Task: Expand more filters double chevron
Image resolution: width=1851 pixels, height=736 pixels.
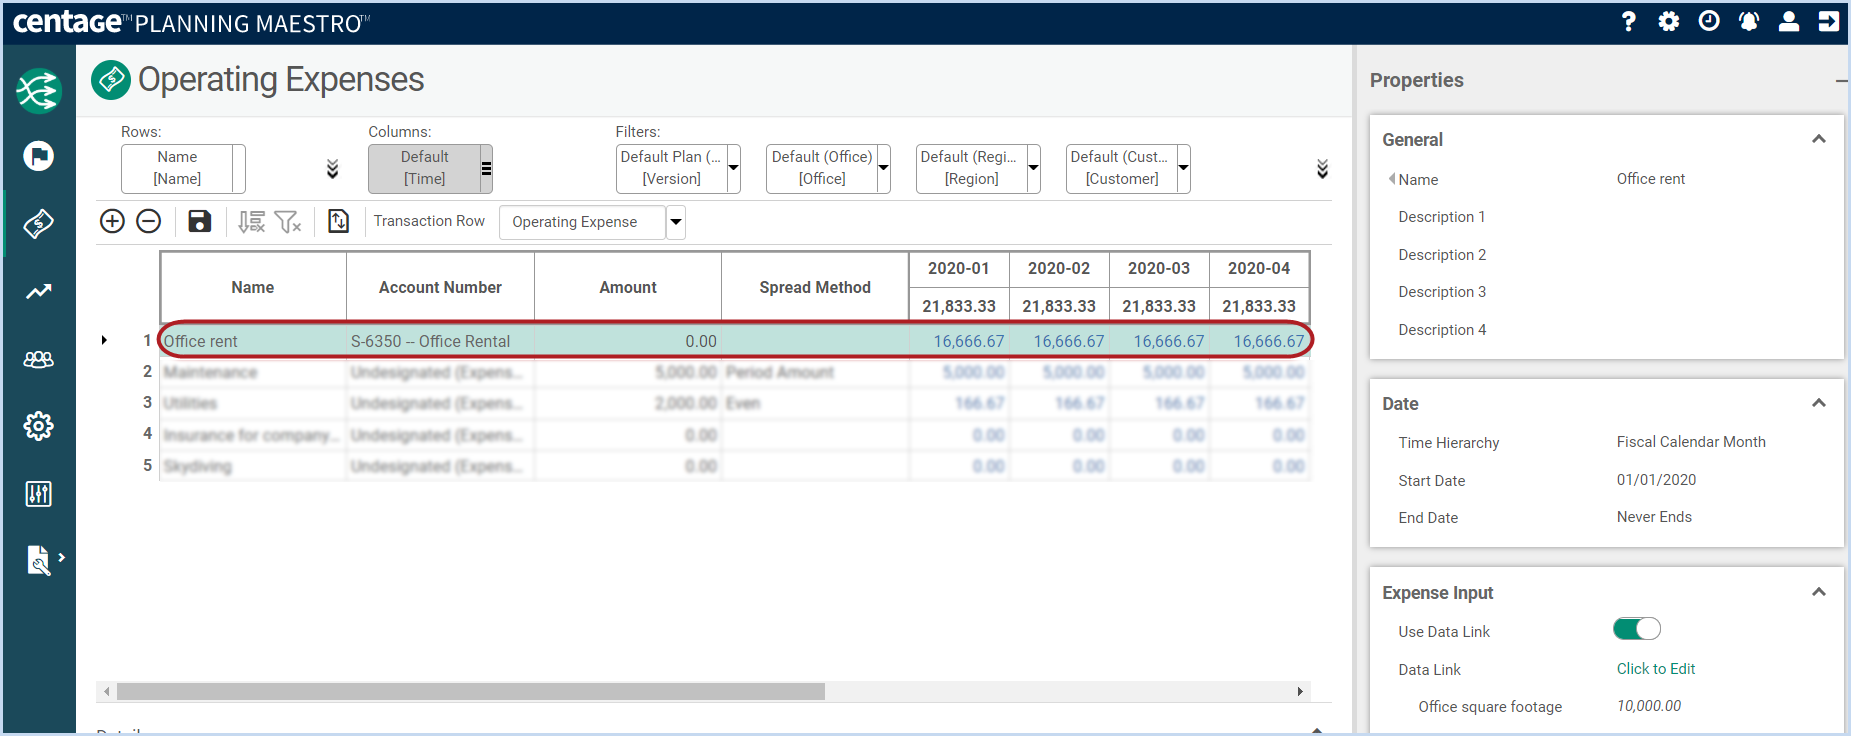Action: coord(1322,169)
